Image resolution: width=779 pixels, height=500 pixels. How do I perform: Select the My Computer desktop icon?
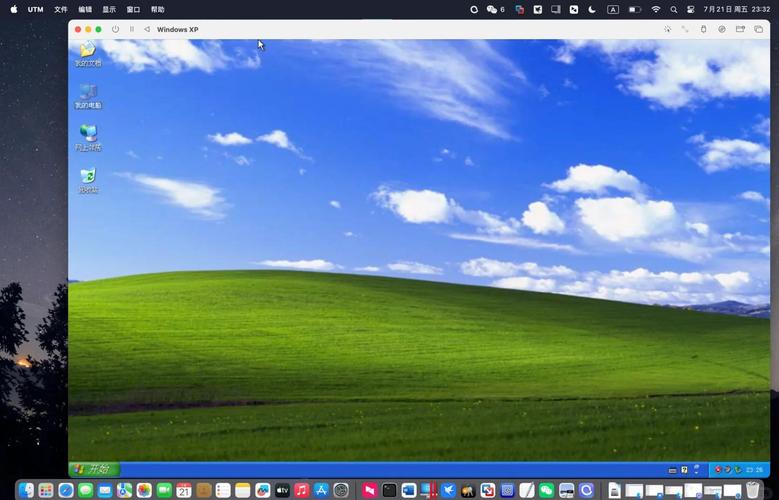(88, 96)
